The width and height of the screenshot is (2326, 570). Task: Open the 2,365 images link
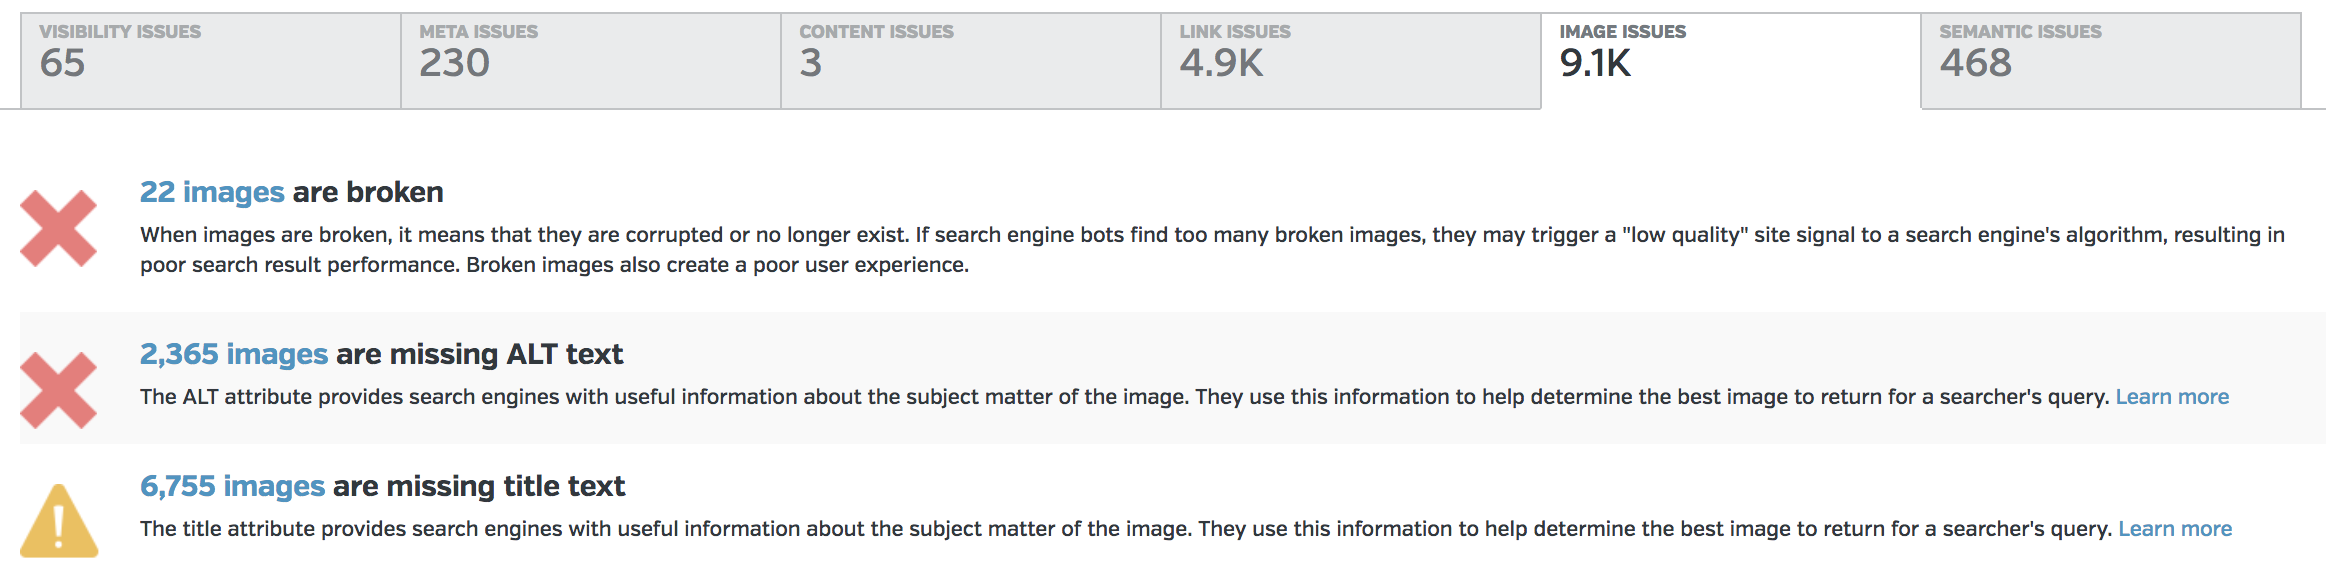[x=234, y=354]
